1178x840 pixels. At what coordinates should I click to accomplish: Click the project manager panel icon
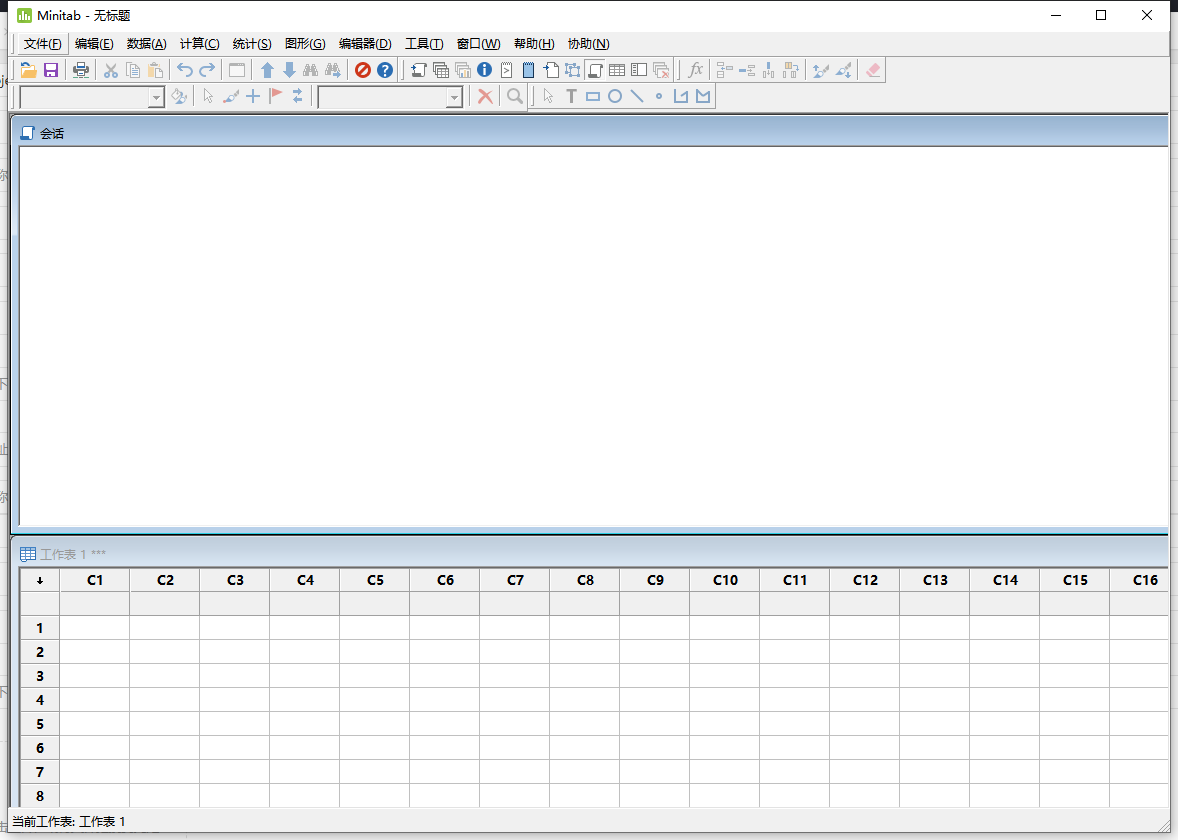click(639, 70)
